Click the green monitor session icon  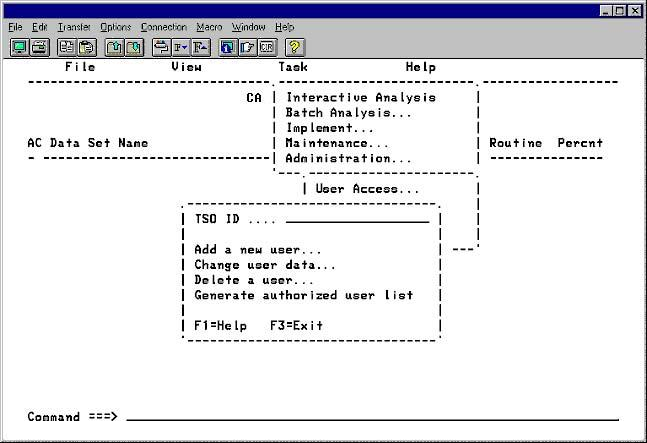point(19,47)
